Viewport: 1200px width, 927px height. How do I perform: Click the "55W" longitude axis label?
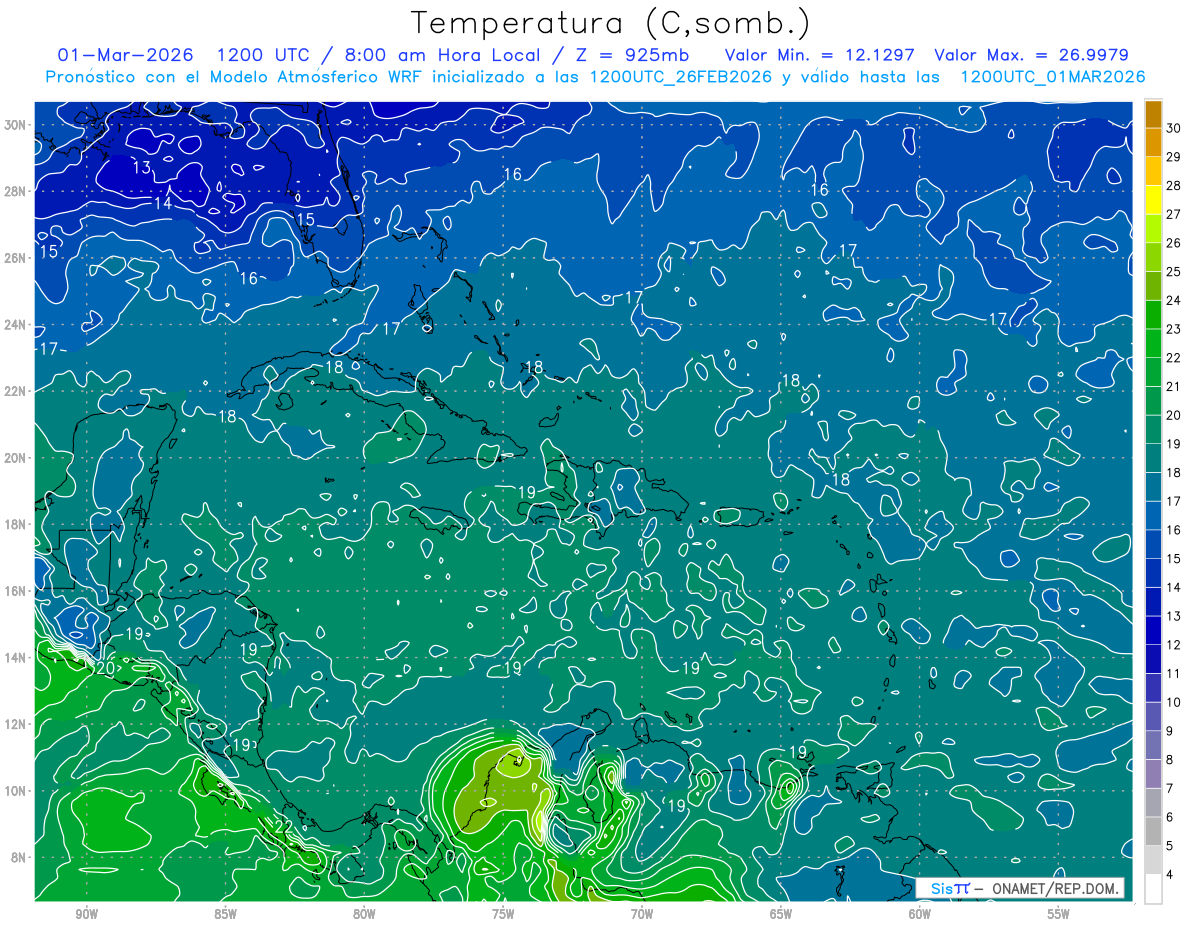coord(1059,914)
